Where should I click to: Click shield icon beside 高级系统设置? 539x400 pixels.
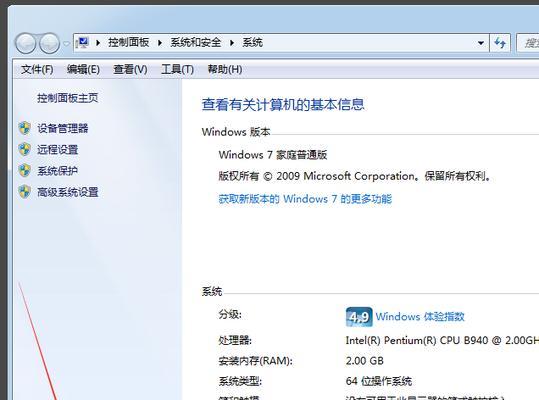point(25,192)
